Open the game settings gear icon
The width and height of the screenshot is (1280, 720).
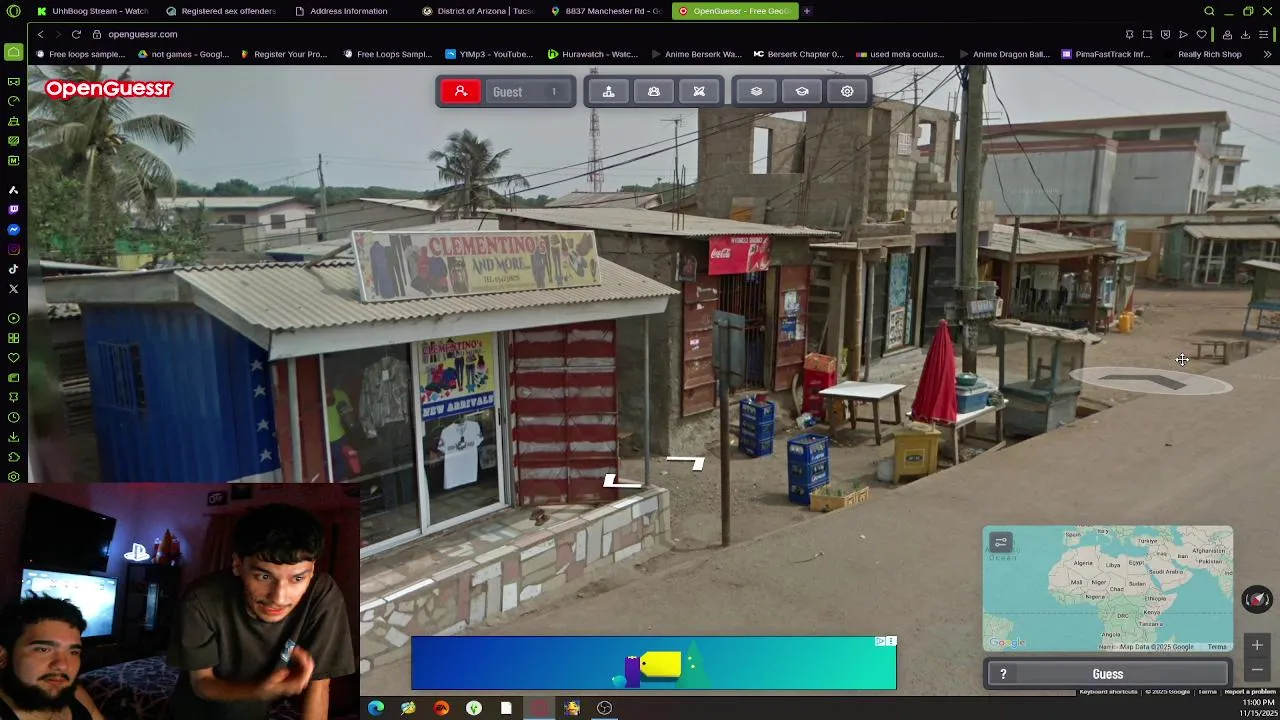click(847, 91)
